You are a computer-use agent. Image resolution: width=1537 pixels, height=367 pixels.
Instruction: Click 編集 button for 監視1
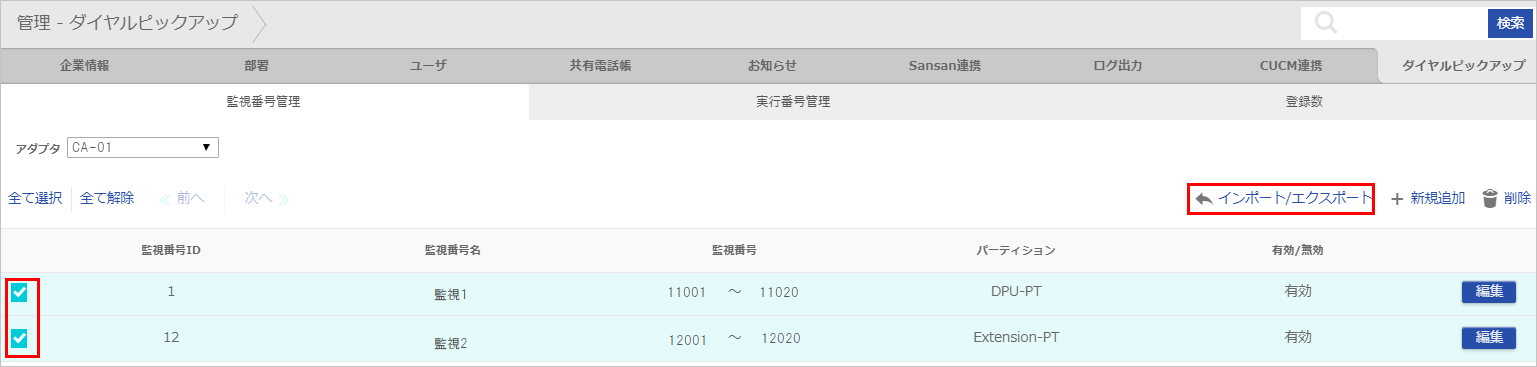[x=1489, y=292]
